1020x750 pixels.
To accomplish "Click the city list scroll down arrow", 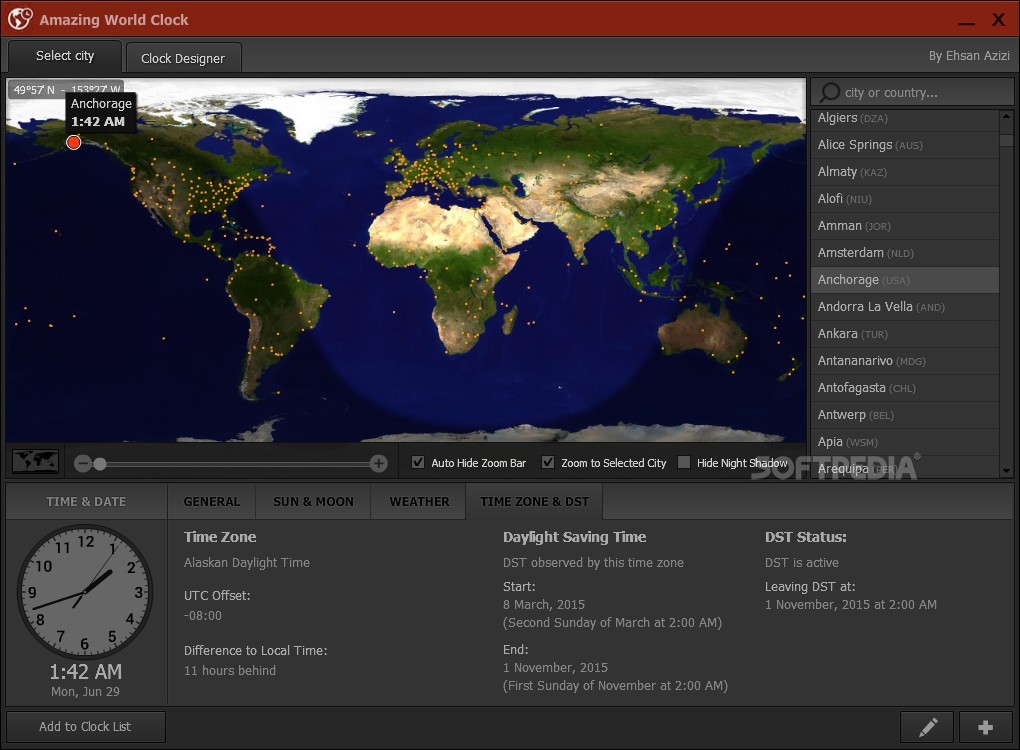I will point(1006,470).
